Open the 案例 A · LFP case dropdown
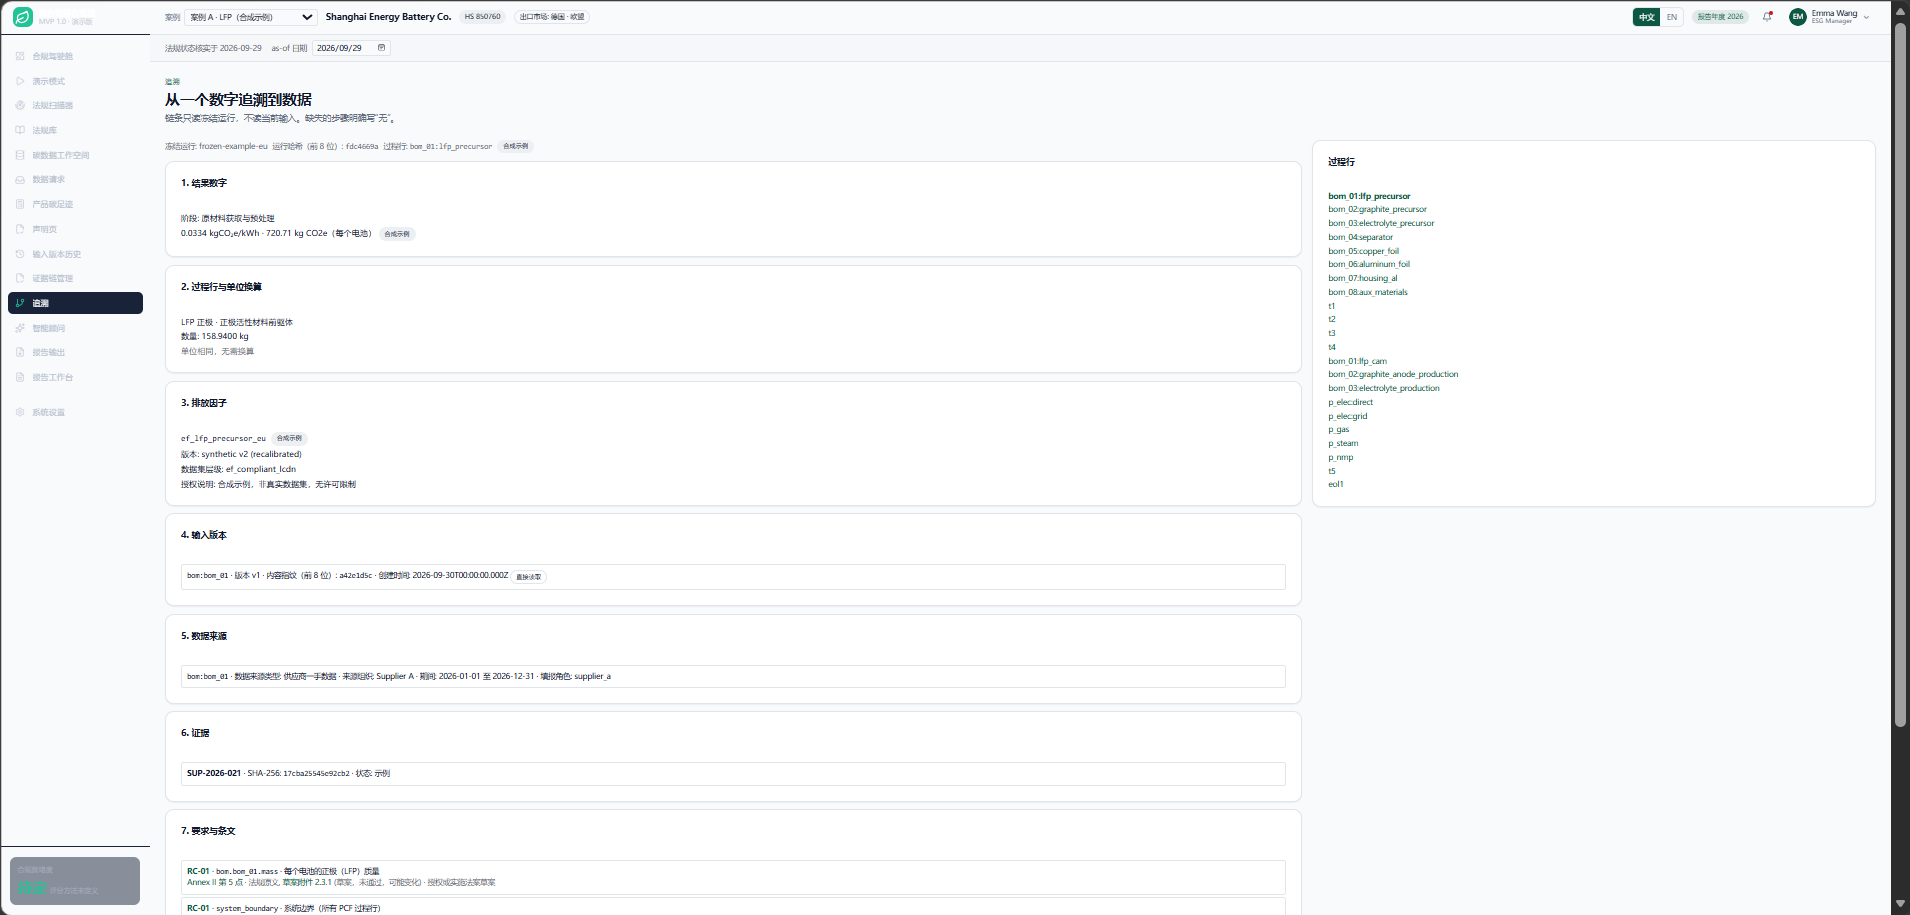This screenshot has width=1910, height=915. tap(251, 17)
